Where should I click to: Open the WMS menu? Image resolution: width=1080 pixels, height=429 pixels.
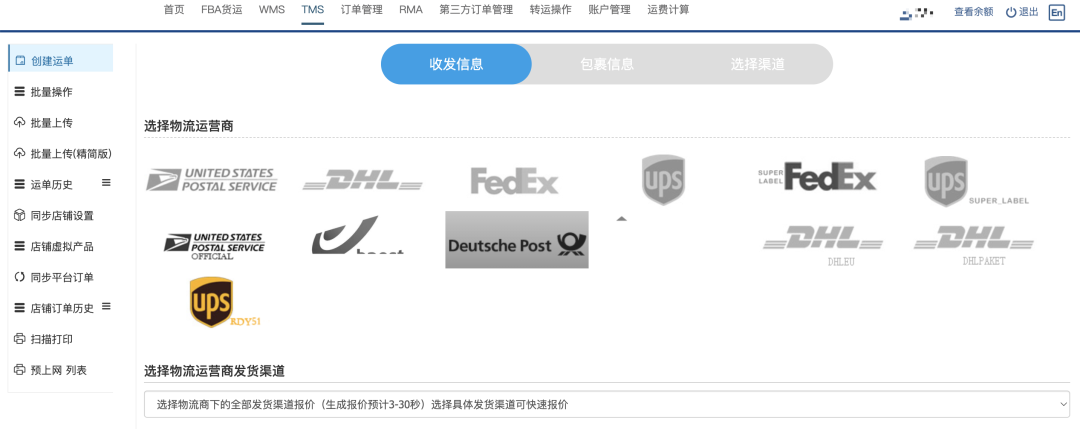coord(272,10)
